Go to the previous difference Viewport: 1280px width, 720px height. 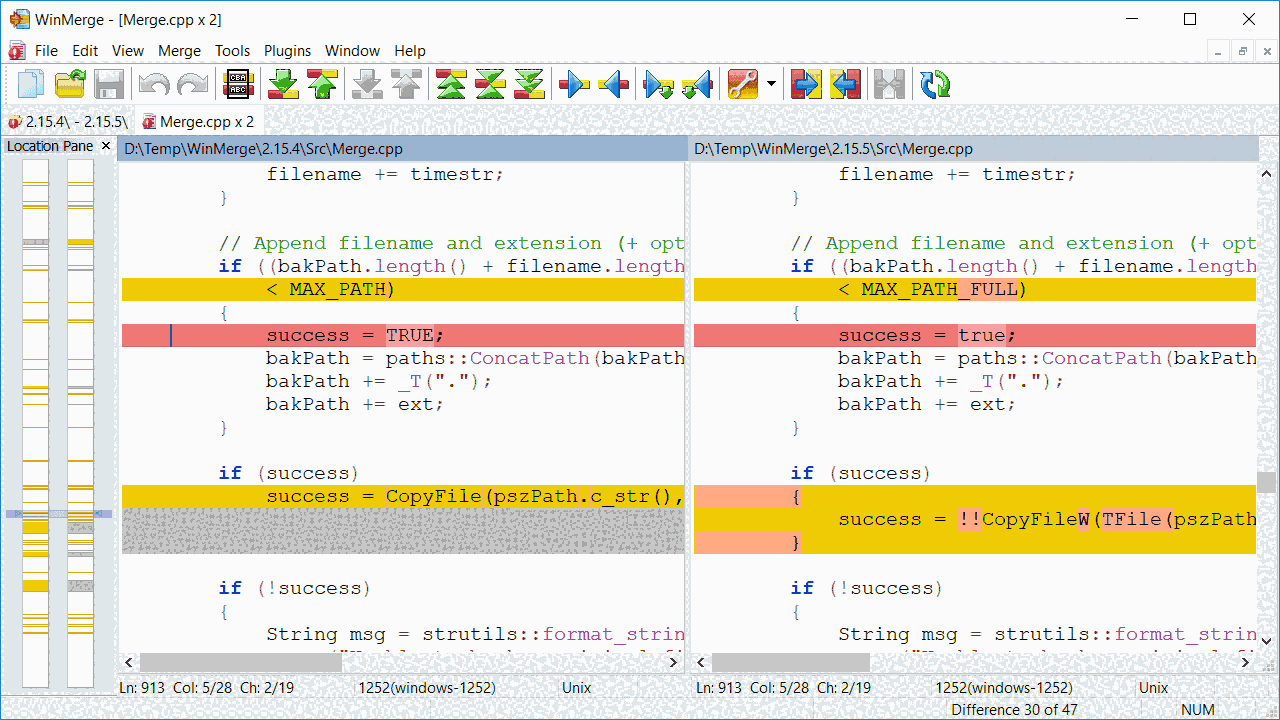(323, 84)
